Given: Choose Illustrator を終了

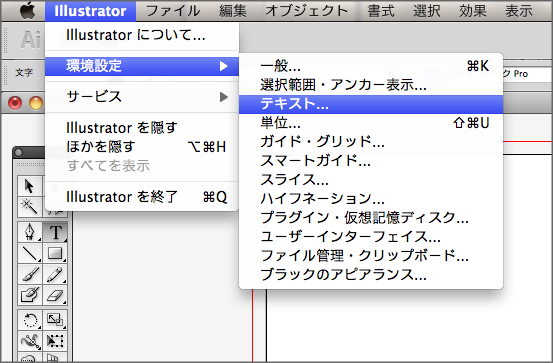Looking at the screenshot, I should pos(142,197).
